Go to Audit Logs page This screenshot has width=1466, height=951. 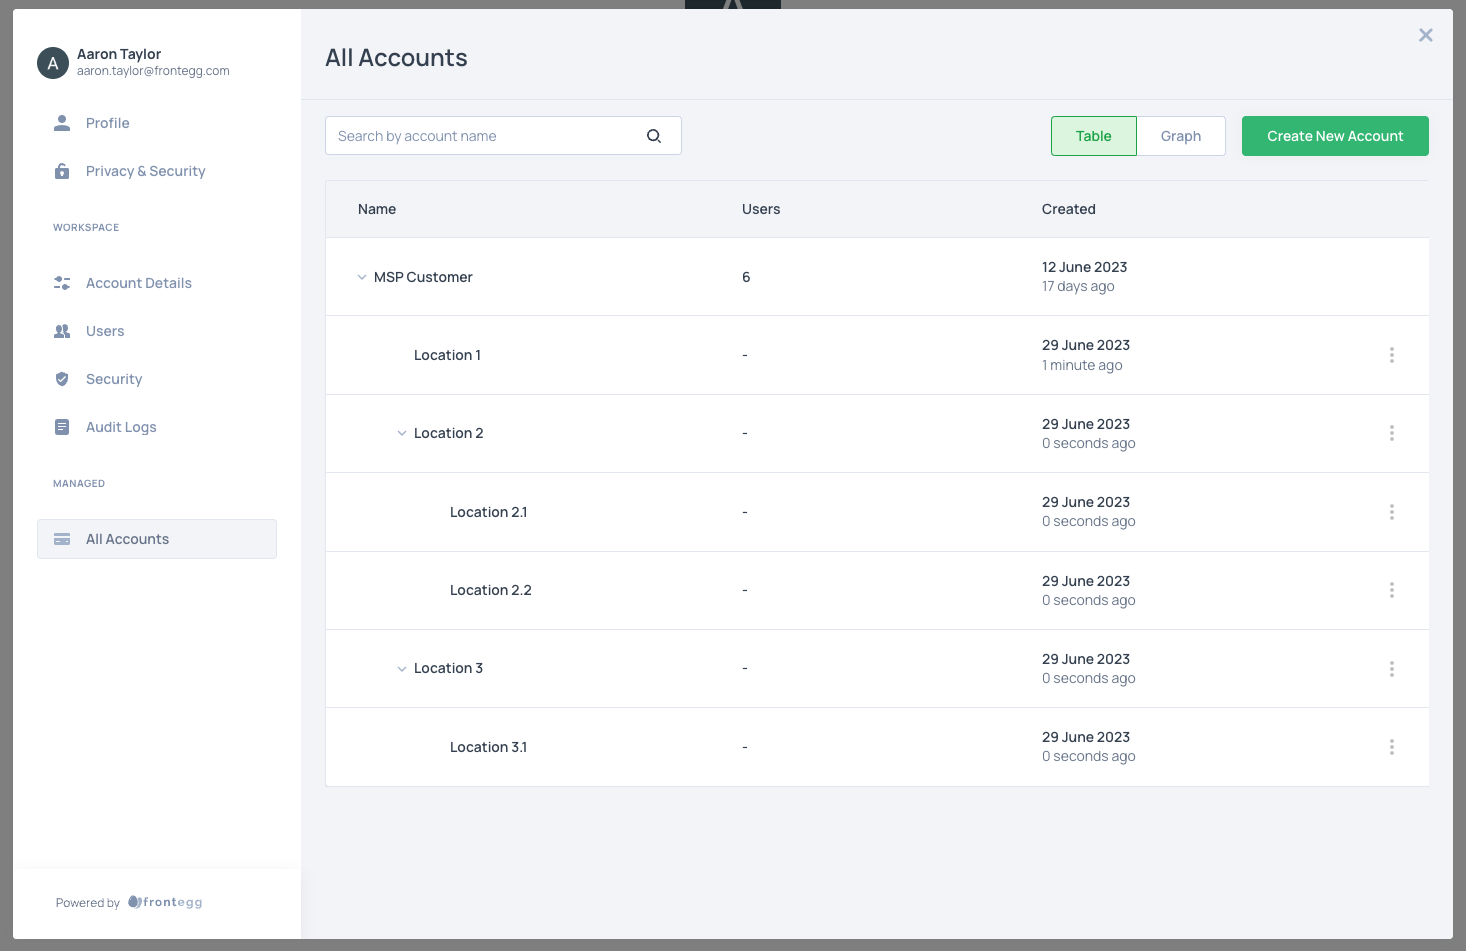(121, 427)
